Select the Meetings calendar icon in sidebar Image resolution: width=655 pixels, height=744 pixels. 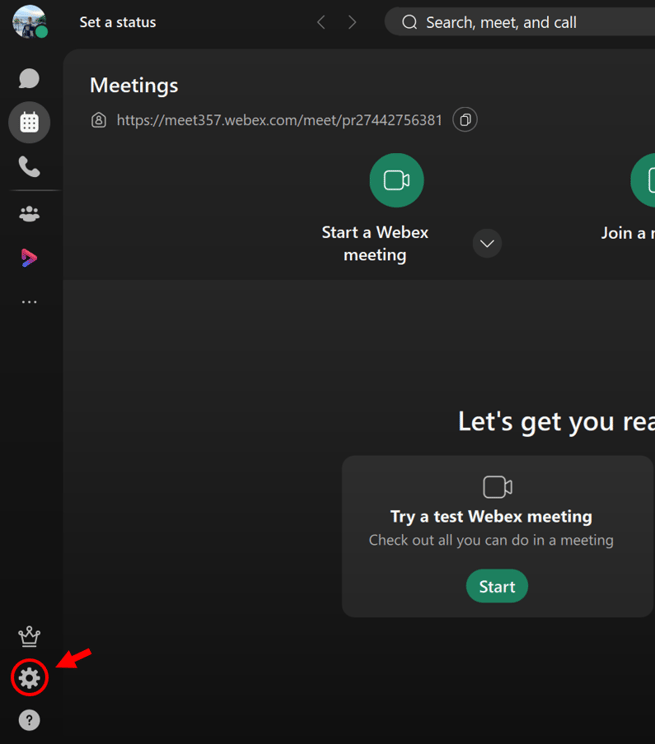tap(29, 123)
